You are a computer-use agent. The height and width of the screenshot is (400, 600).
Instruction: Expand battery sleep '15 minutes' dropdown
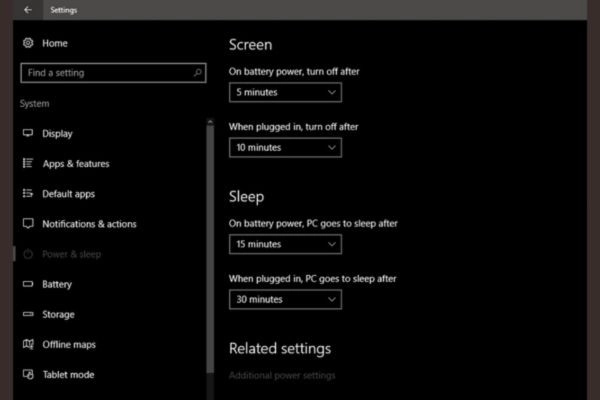pyautogui.click(x=285, y=244)
